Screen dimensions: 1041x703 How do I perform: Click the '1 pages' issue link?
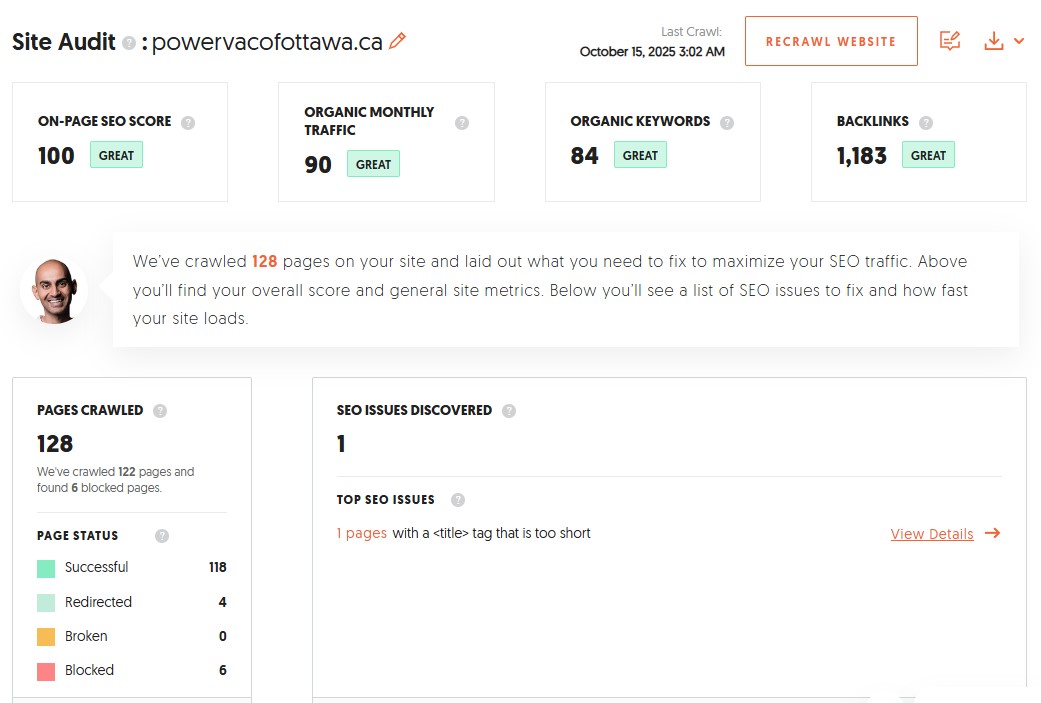coord(361,533)
